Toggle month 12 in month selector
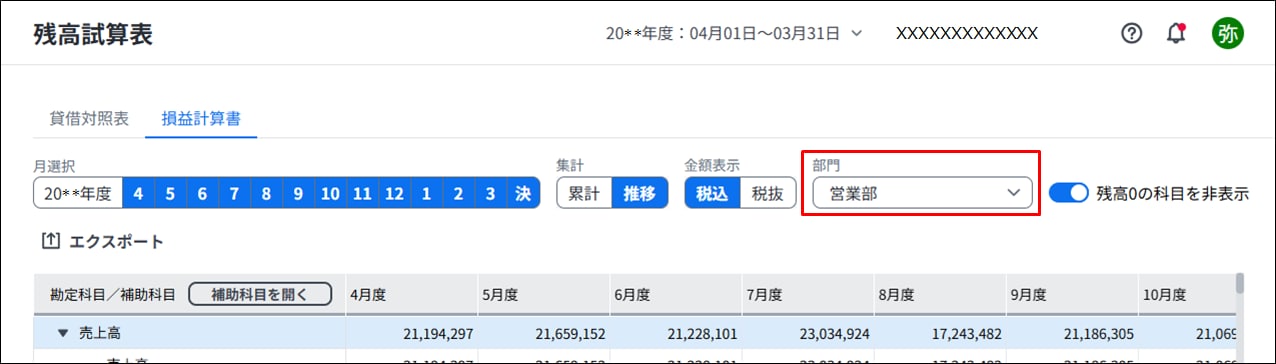Screen dimensions: 1276x364 click(x=394, y=193)
